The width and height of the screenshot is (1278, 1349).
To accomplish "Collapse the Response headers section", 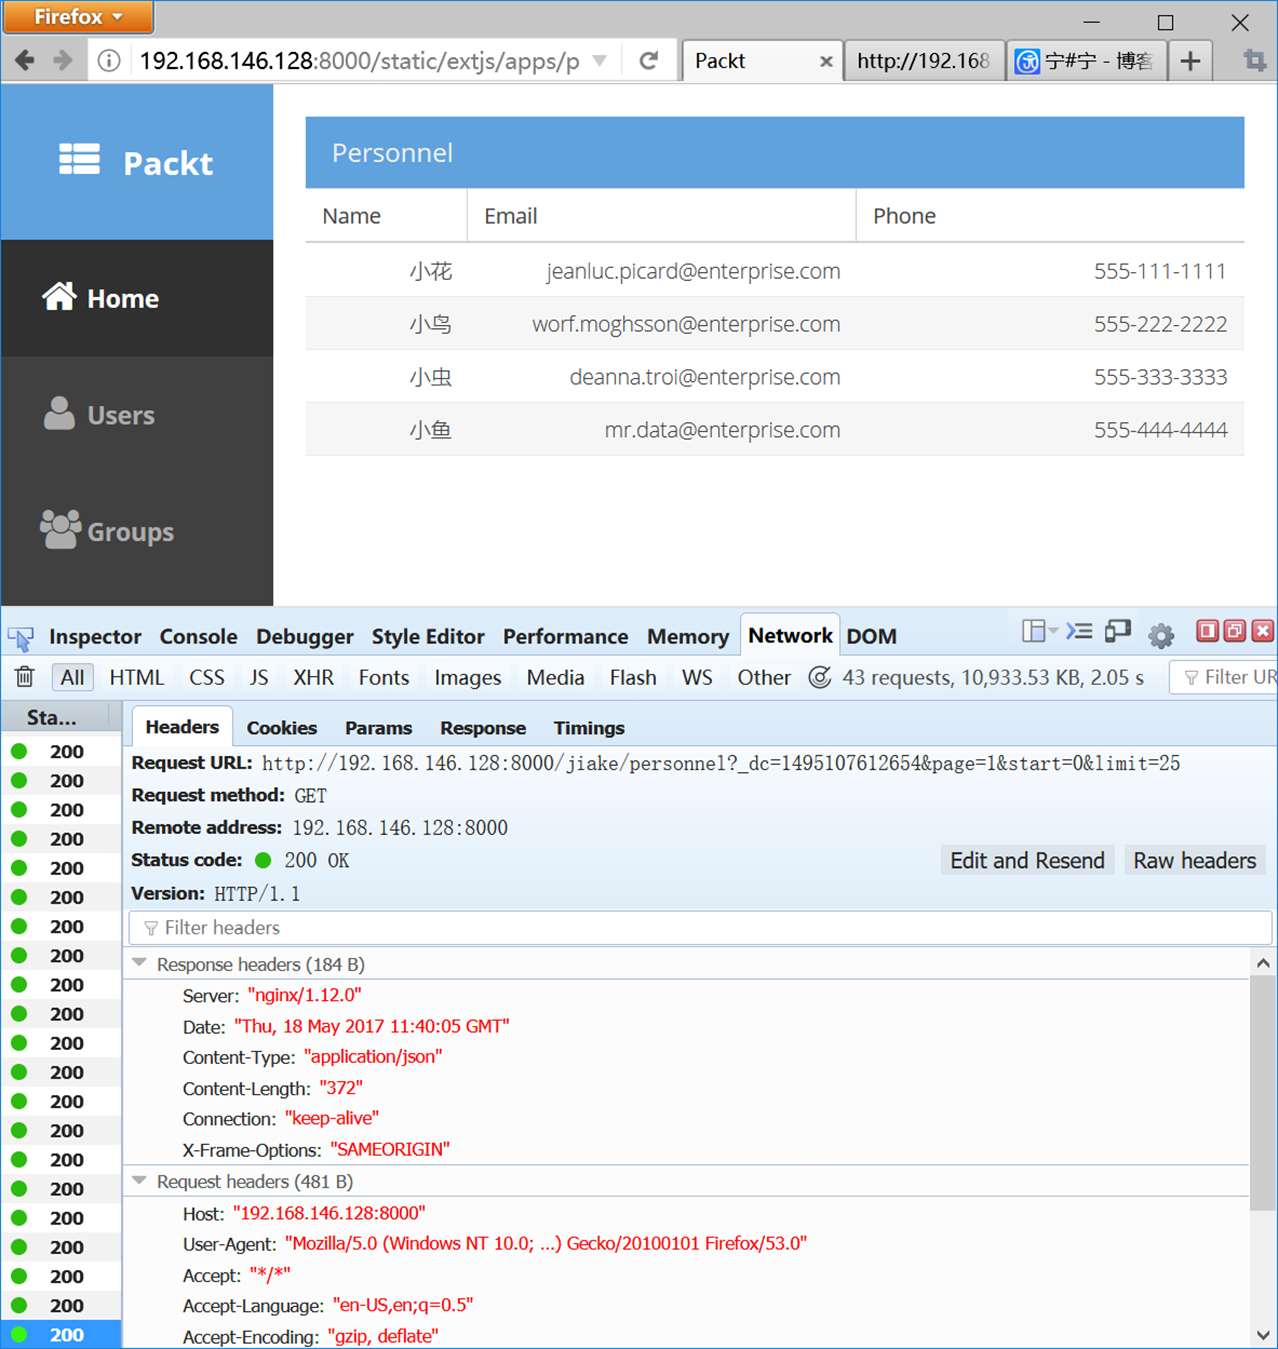I will coord(140,963).
